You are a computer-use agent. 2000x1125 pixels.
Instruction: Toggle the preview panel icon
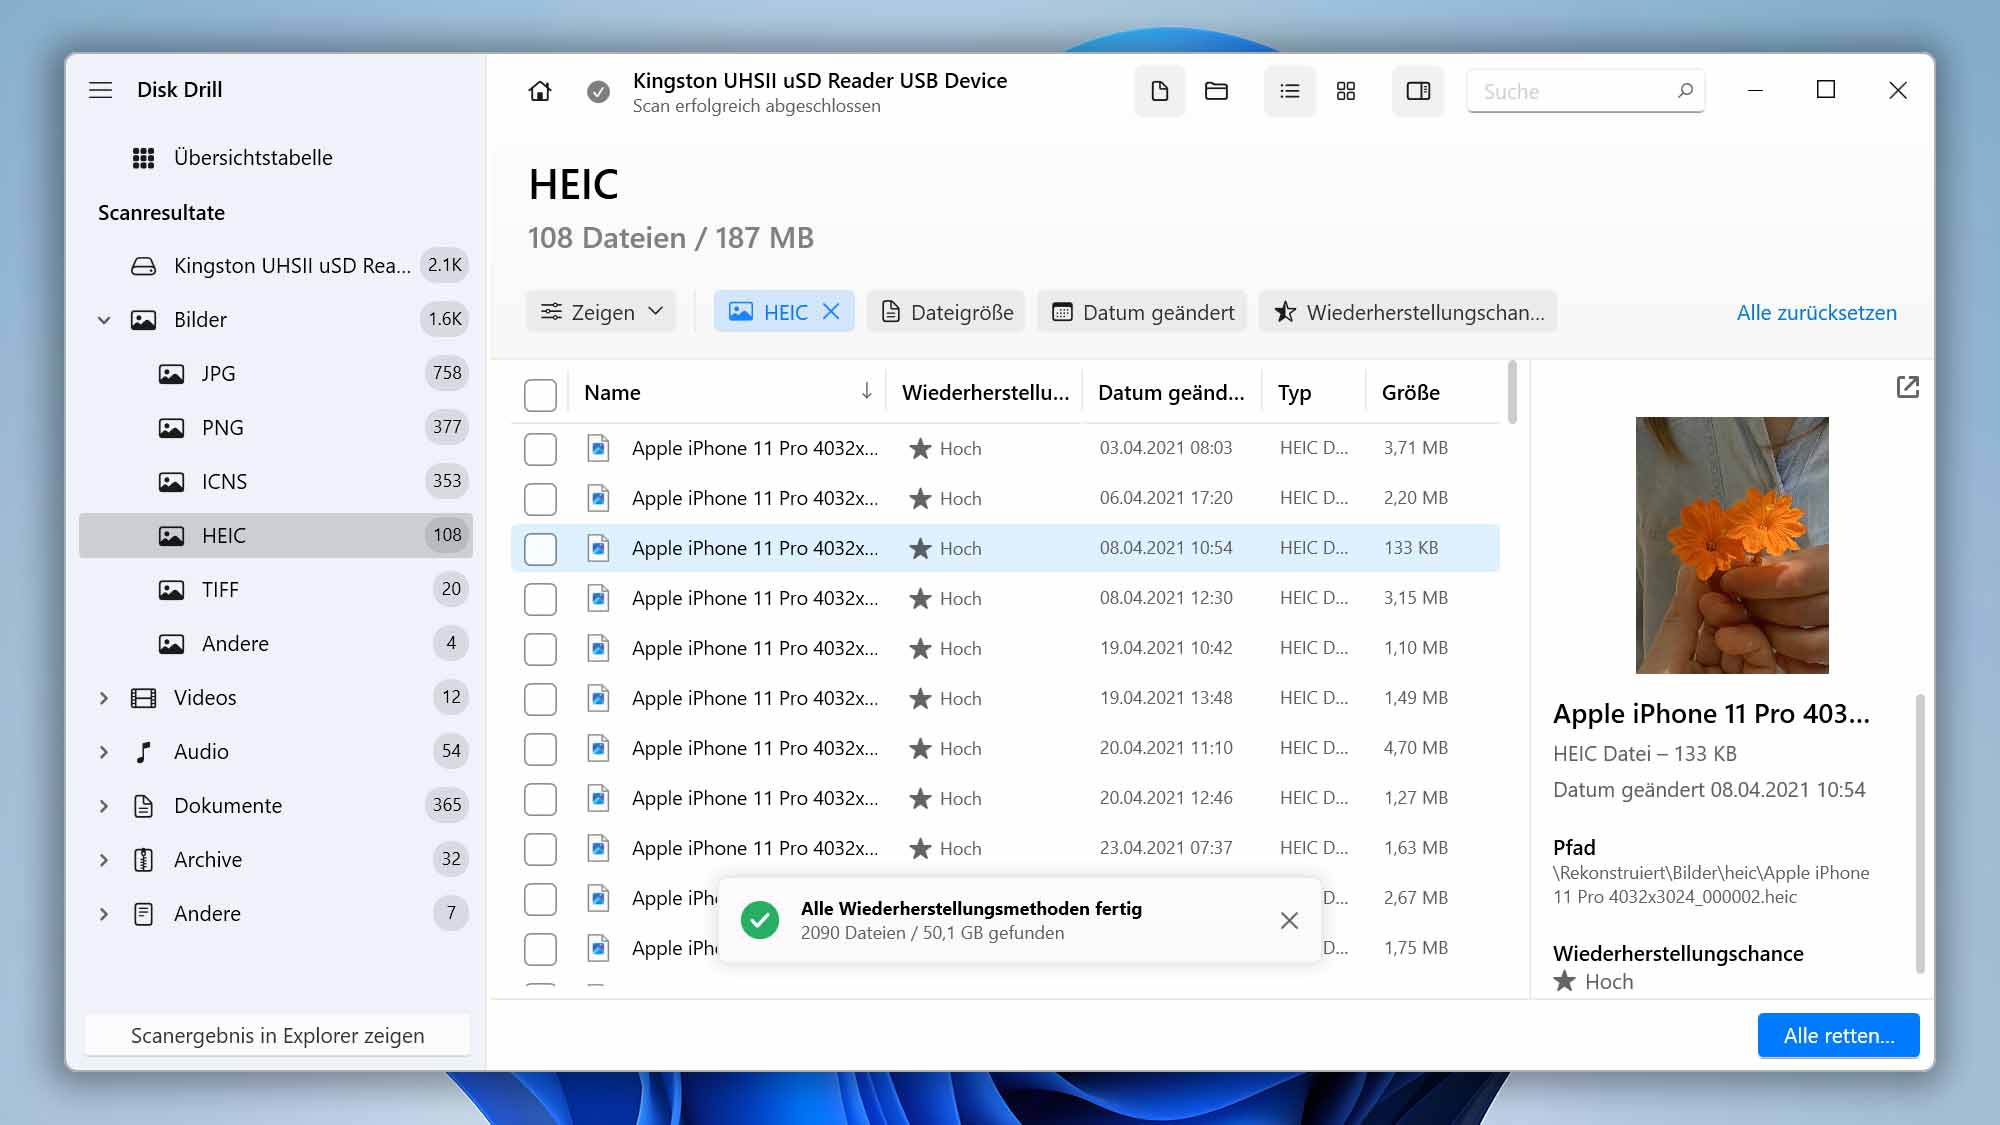[x=1418, y=91]
